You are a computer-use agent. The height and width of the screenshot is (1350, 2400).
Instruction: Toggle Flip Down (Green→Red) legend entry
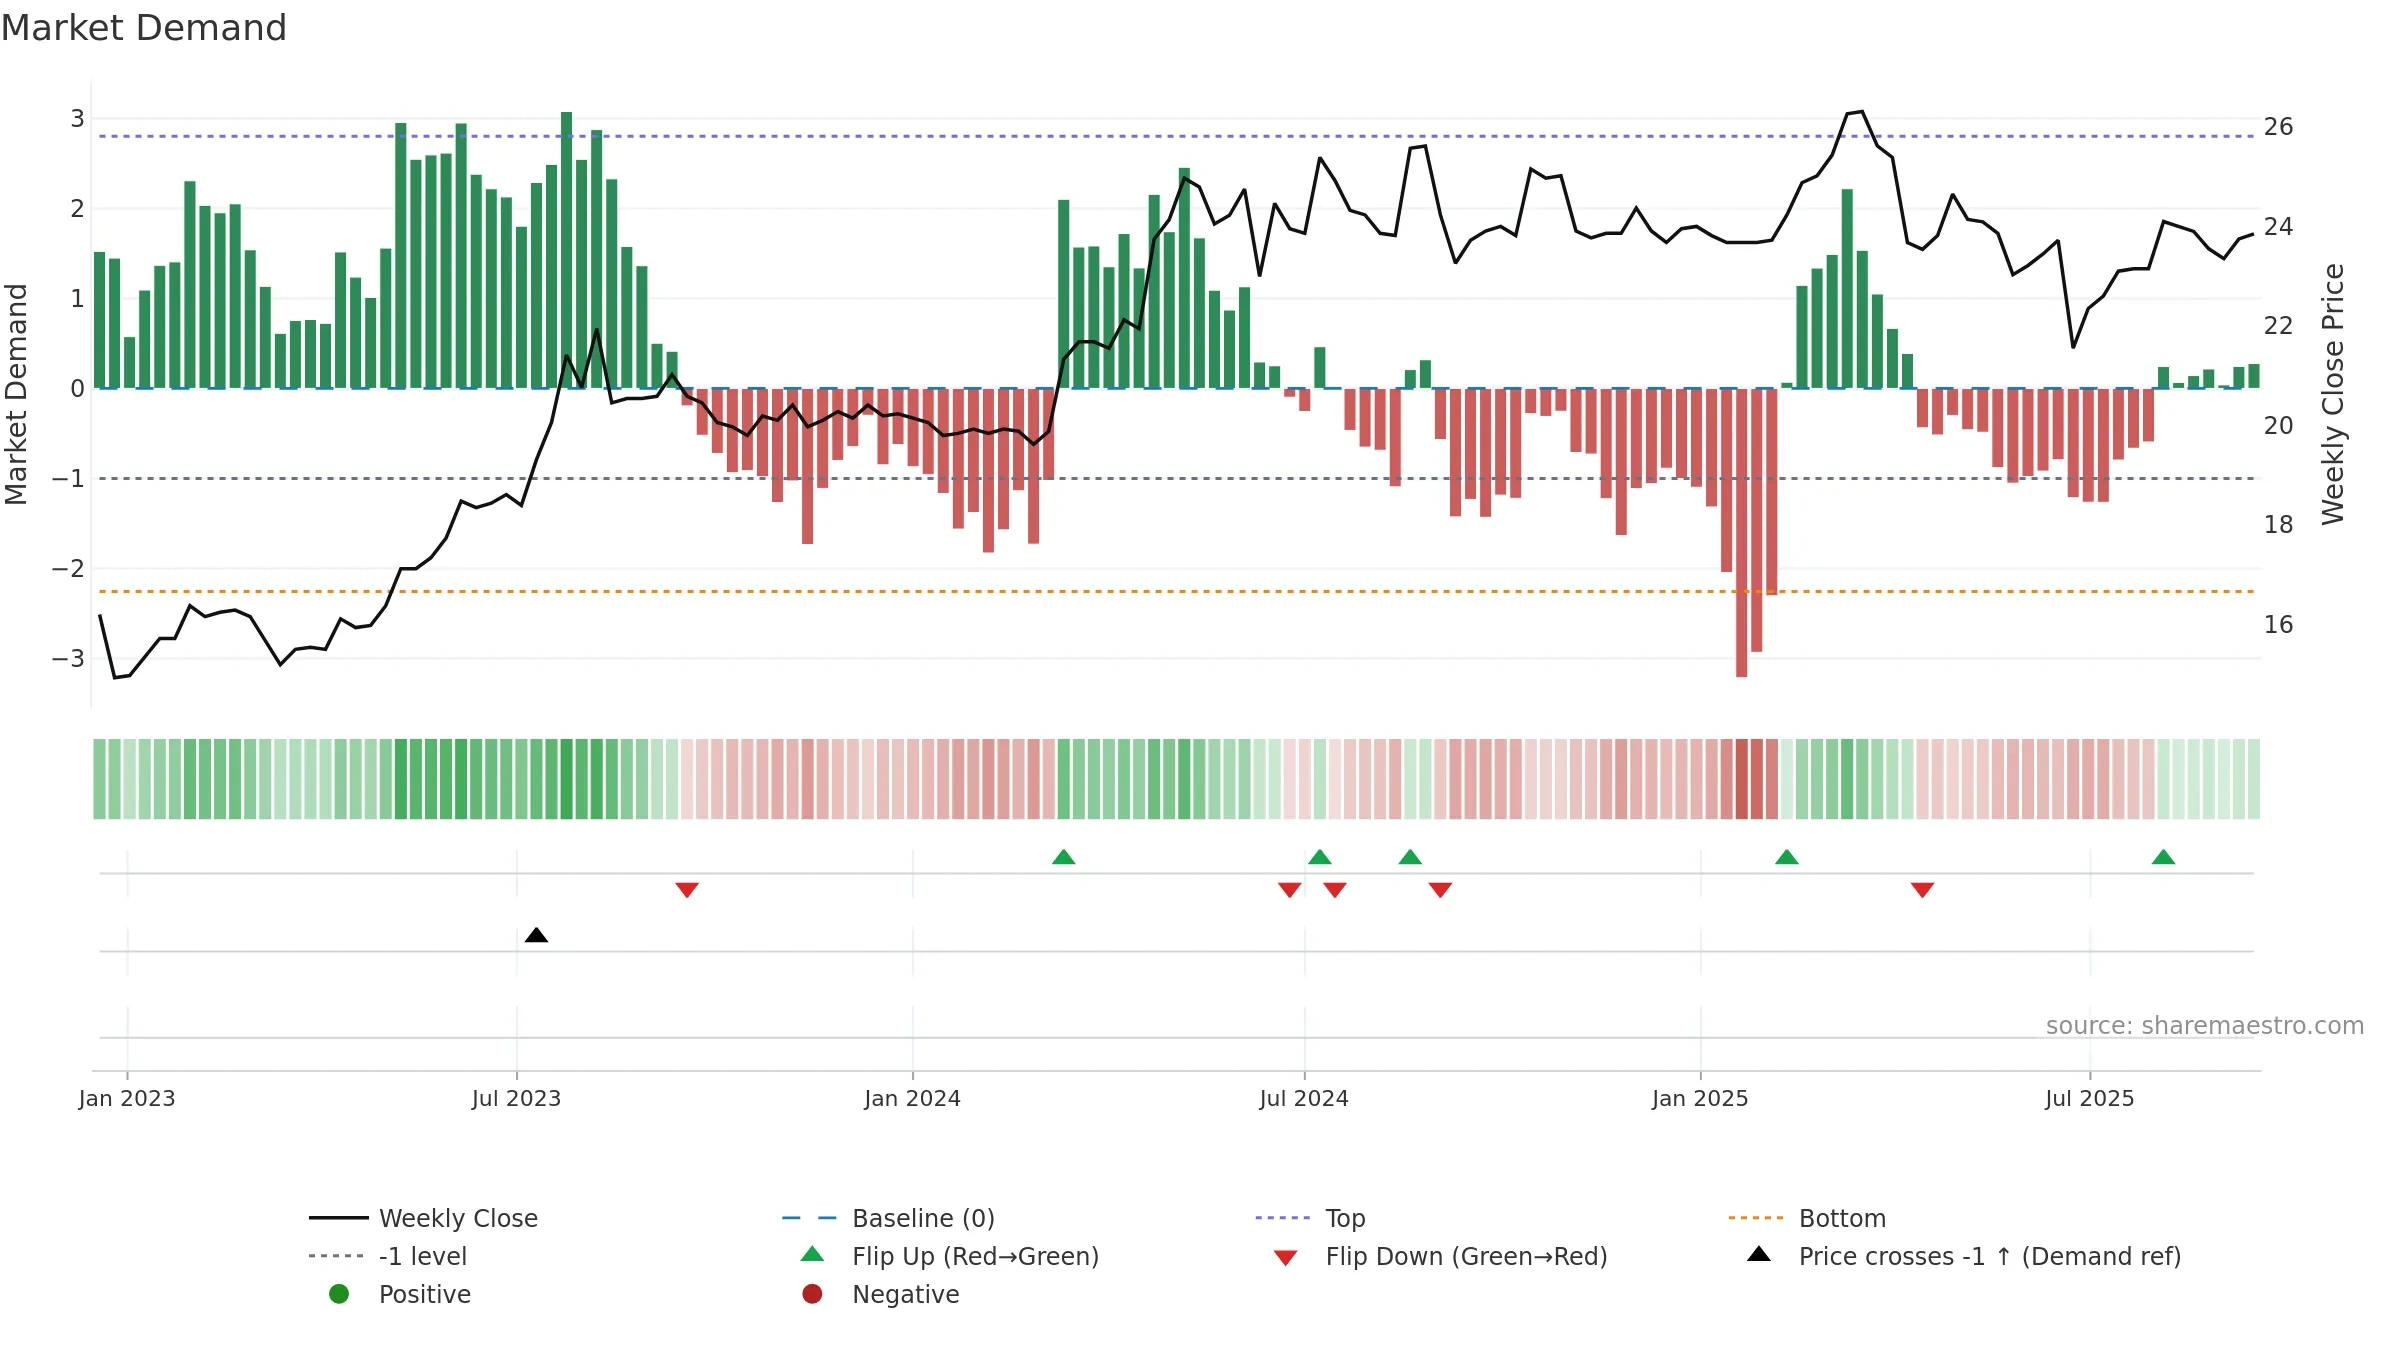tap(1440, 1256)
